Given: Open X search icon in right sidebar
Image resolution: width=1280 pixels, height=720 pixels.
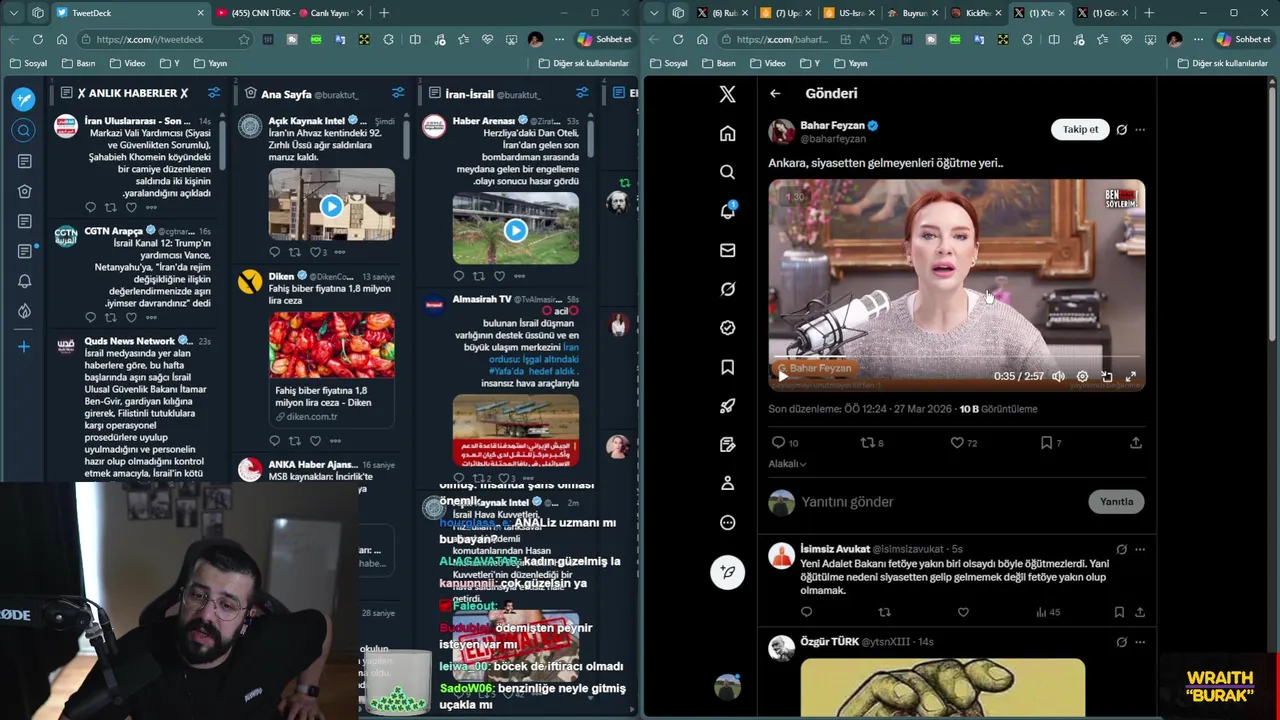Looking at the screenshot, I should click(727, 172).
